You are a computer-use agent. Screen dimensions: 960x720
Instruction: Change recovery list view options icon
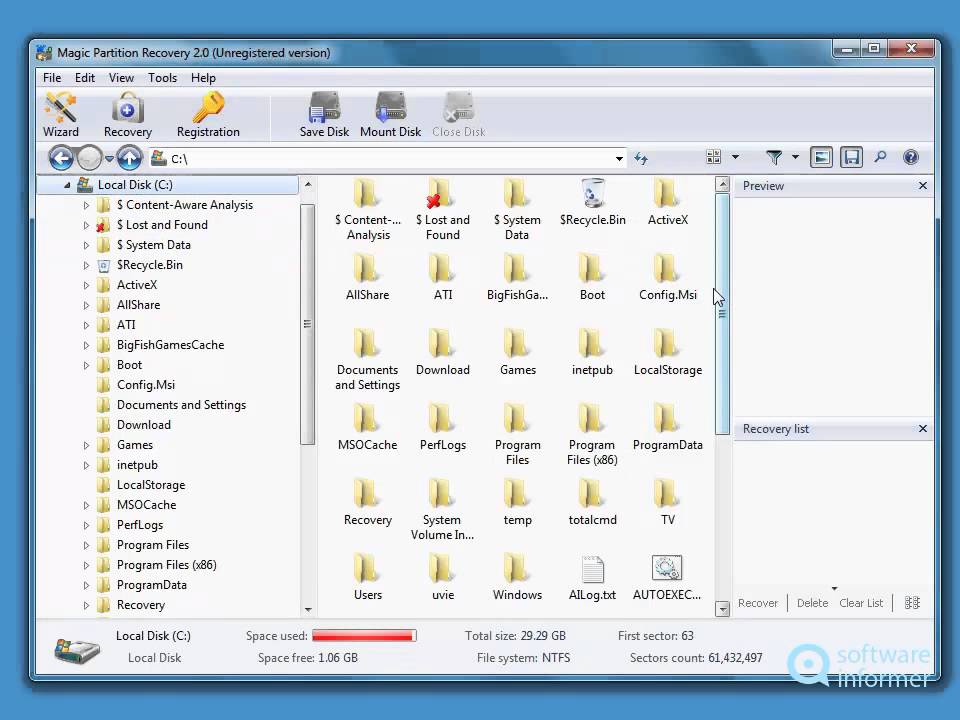click(912, 603)
